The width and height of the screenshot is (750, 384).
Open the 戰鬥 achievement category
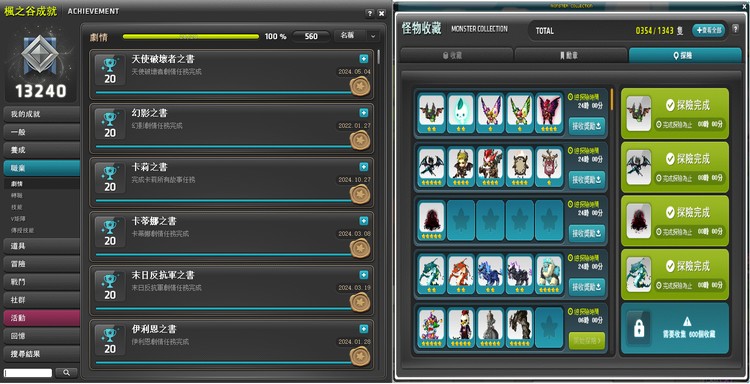pos(41,282)
